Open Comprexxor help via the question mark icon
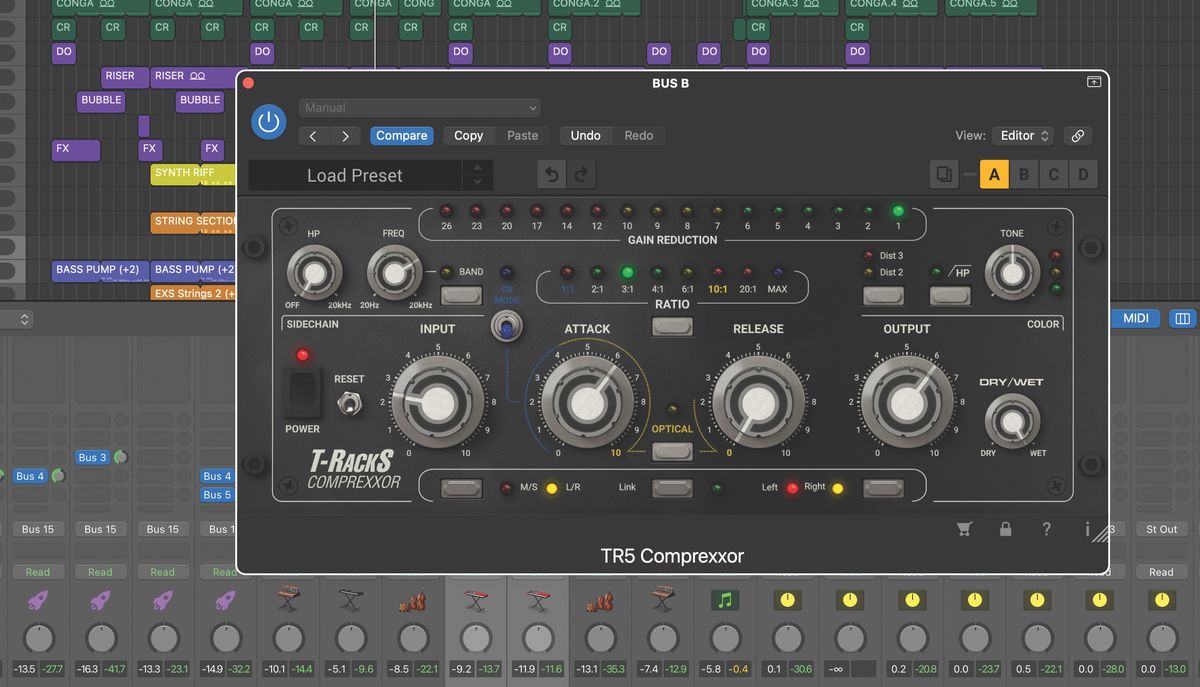The height and width of the screenshot is (687, 1200). click(x=1047, y=529)
